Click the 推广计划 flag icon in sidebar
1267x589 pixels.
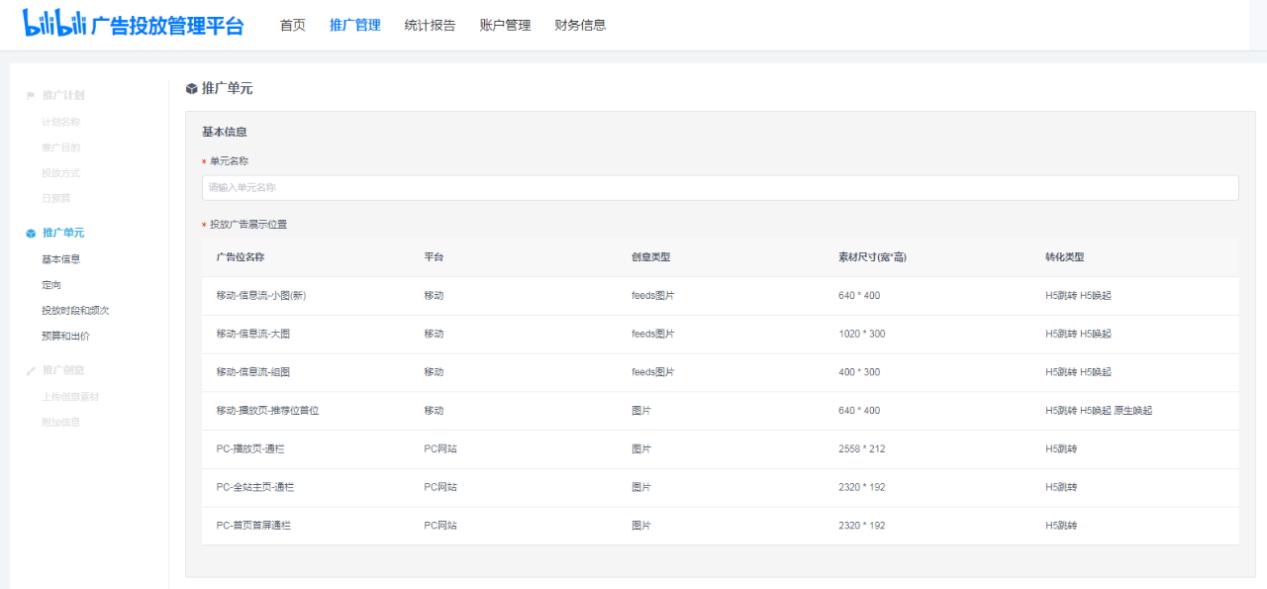pyautogui.click(x=30, y=96)
